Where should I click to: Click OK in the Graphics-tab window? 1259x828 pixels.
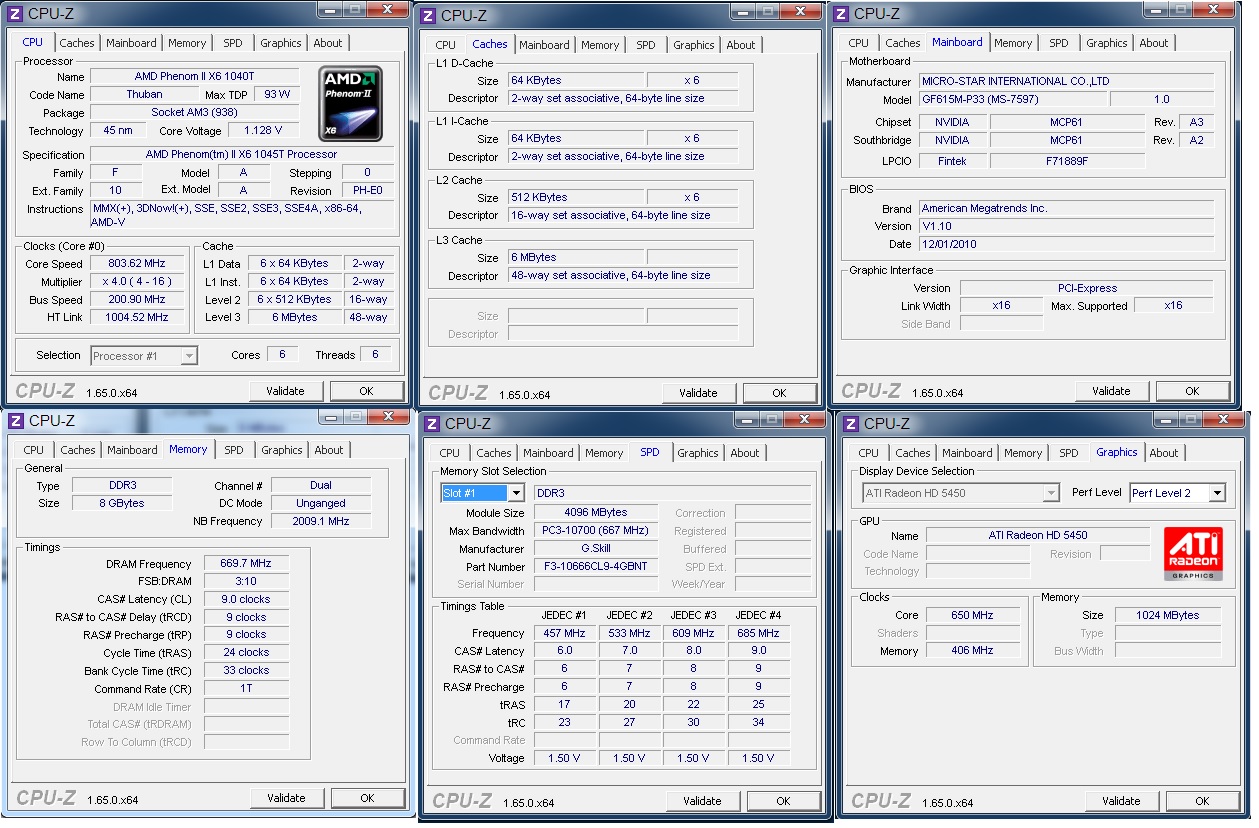point(1202,801)
